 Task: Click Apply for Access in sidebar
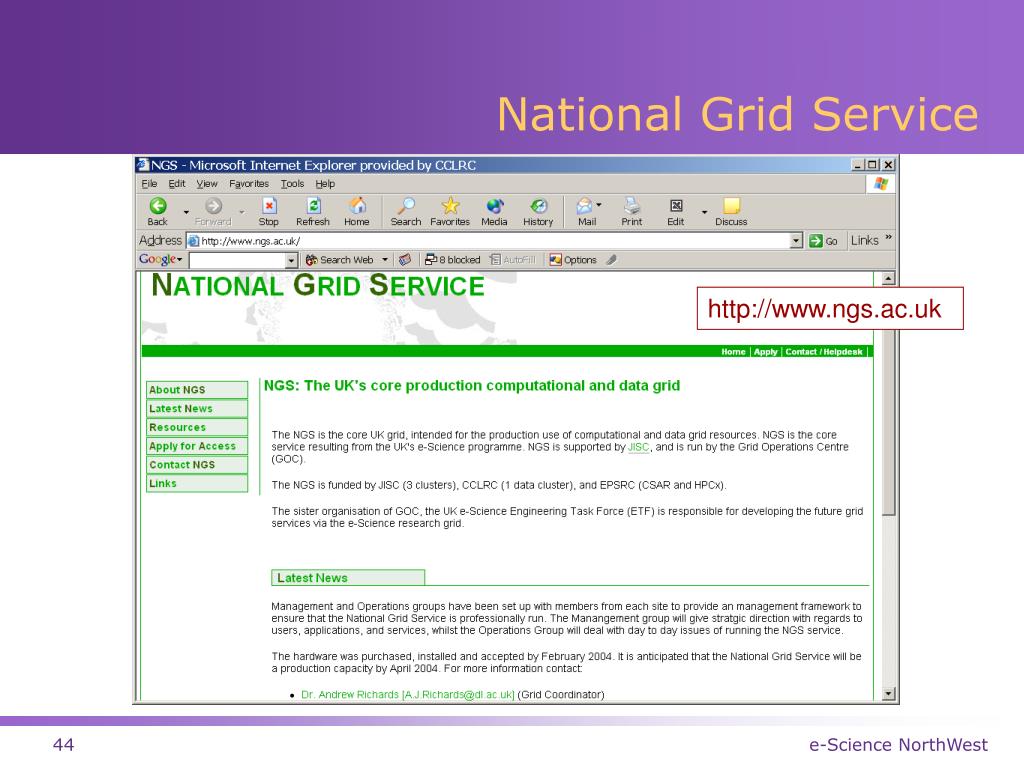click(197, 446)
